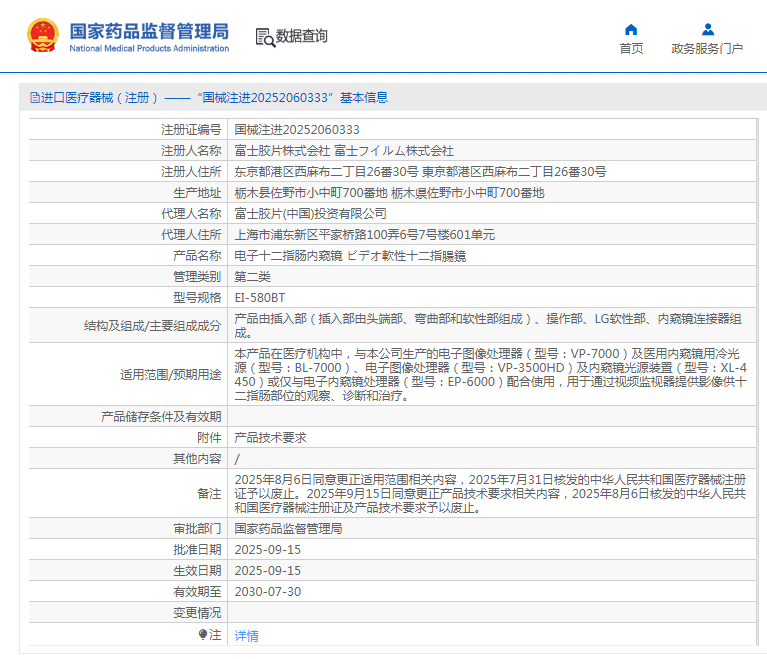Select attachment 产品技术要求
767x659 pixels.
click(271, 438)
